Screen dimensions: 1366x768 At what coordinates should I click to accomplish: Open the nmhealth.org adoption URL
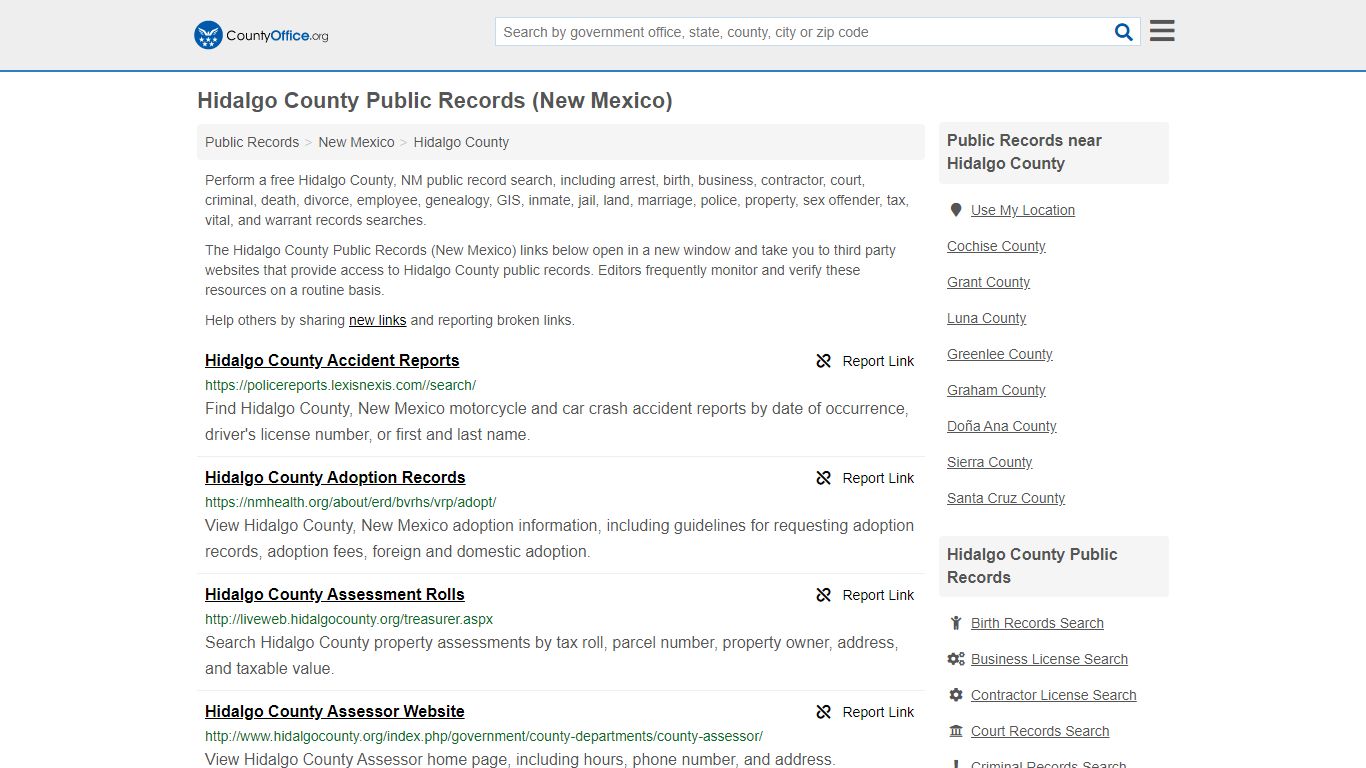click(350, 502)
